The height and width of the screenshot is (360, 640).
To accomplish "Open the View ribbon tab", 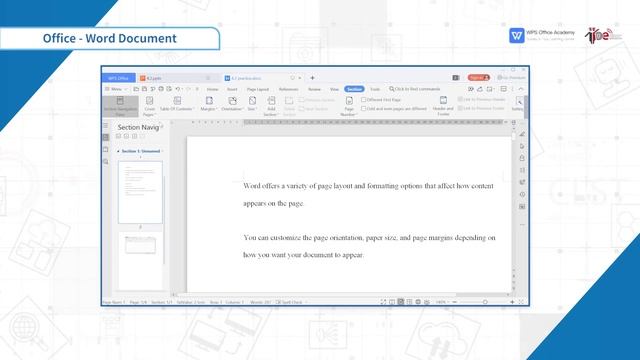I will point(334,89).
